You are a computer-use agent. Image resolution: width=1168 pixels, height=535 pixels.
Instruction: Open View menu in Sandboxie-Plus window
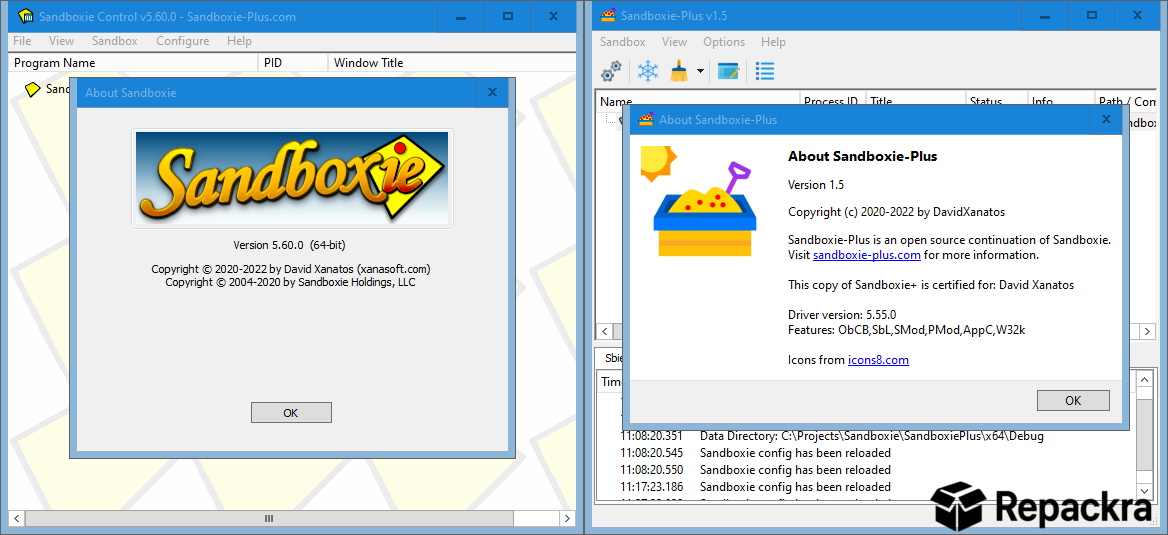click(x=674, y=42)
